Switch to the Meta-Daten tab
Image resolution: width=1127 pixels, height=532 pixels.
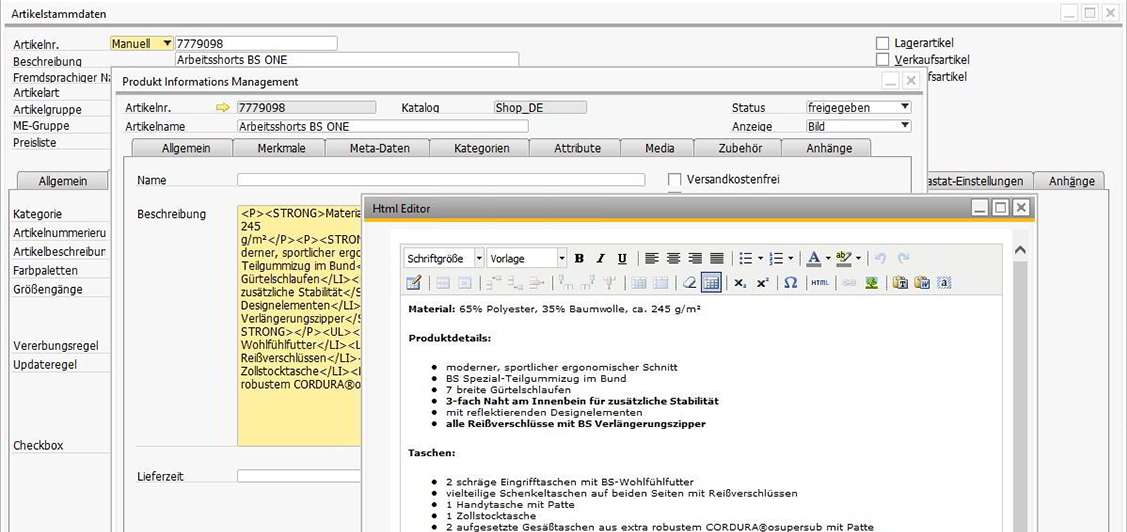tap(380, 149)
